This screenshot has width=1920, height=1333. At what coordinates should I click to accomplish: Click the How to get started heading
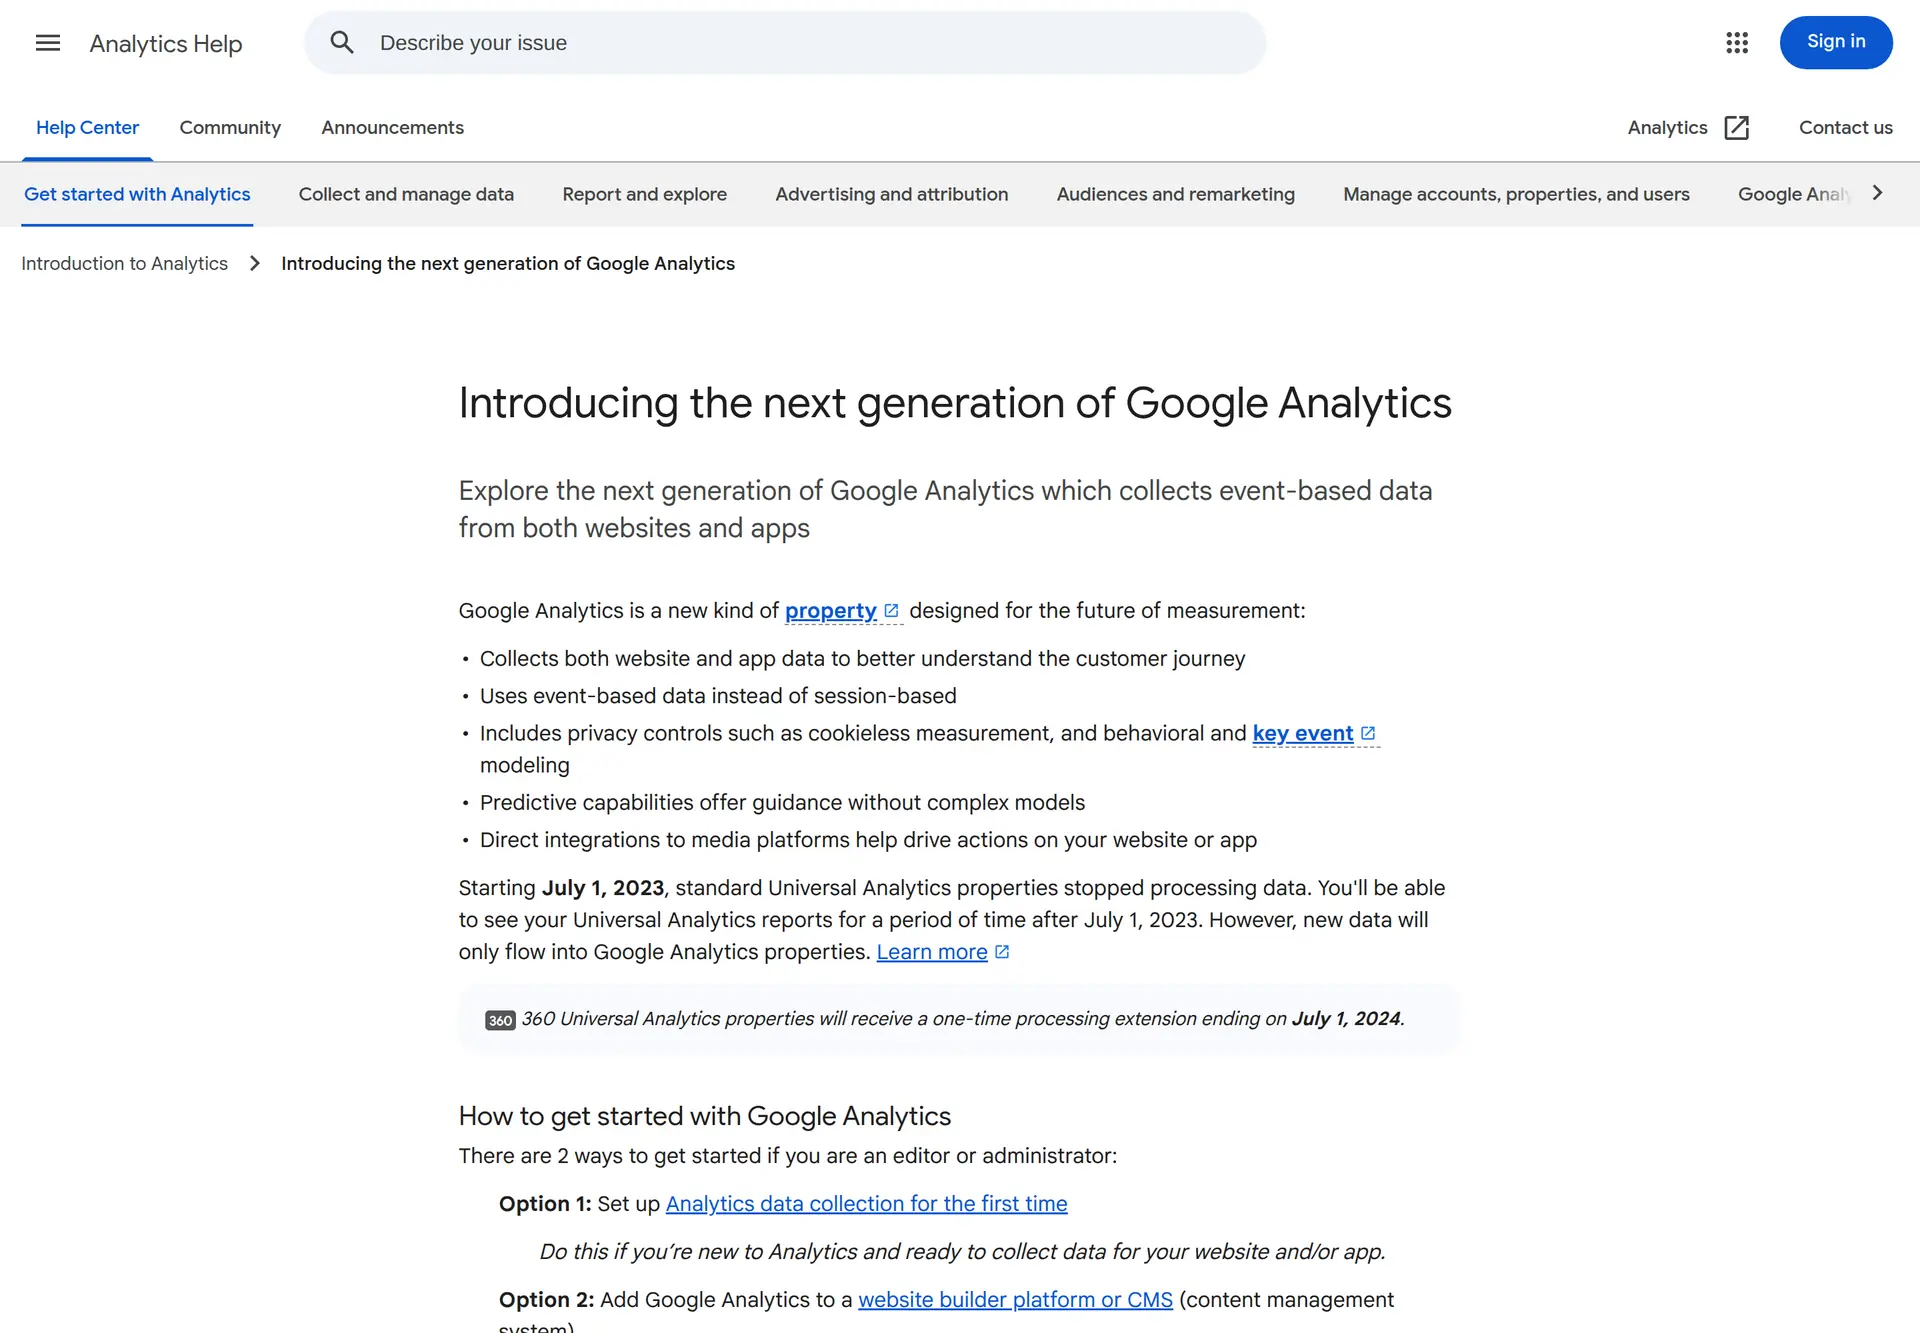tap(704, 1116)
